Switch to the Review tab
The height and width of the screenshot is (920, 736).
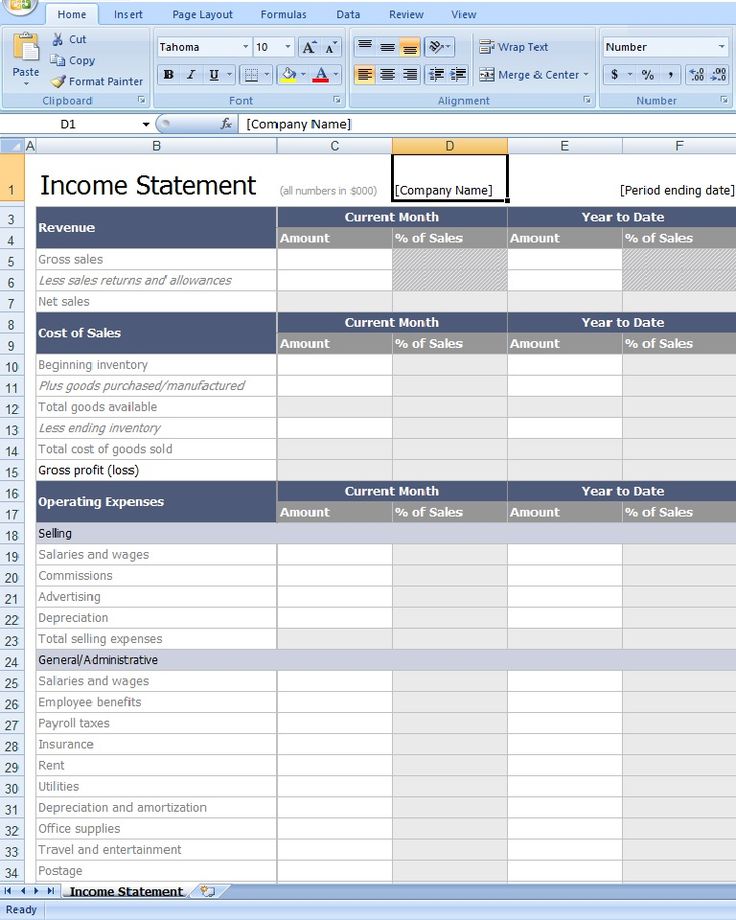[x=406, y=14]
